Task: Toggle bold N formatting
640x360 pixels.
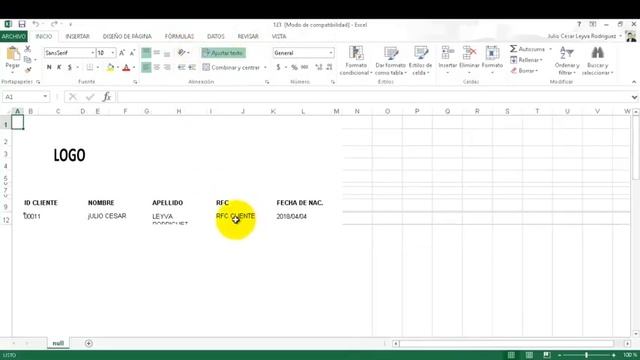Action: click(49, 67)
